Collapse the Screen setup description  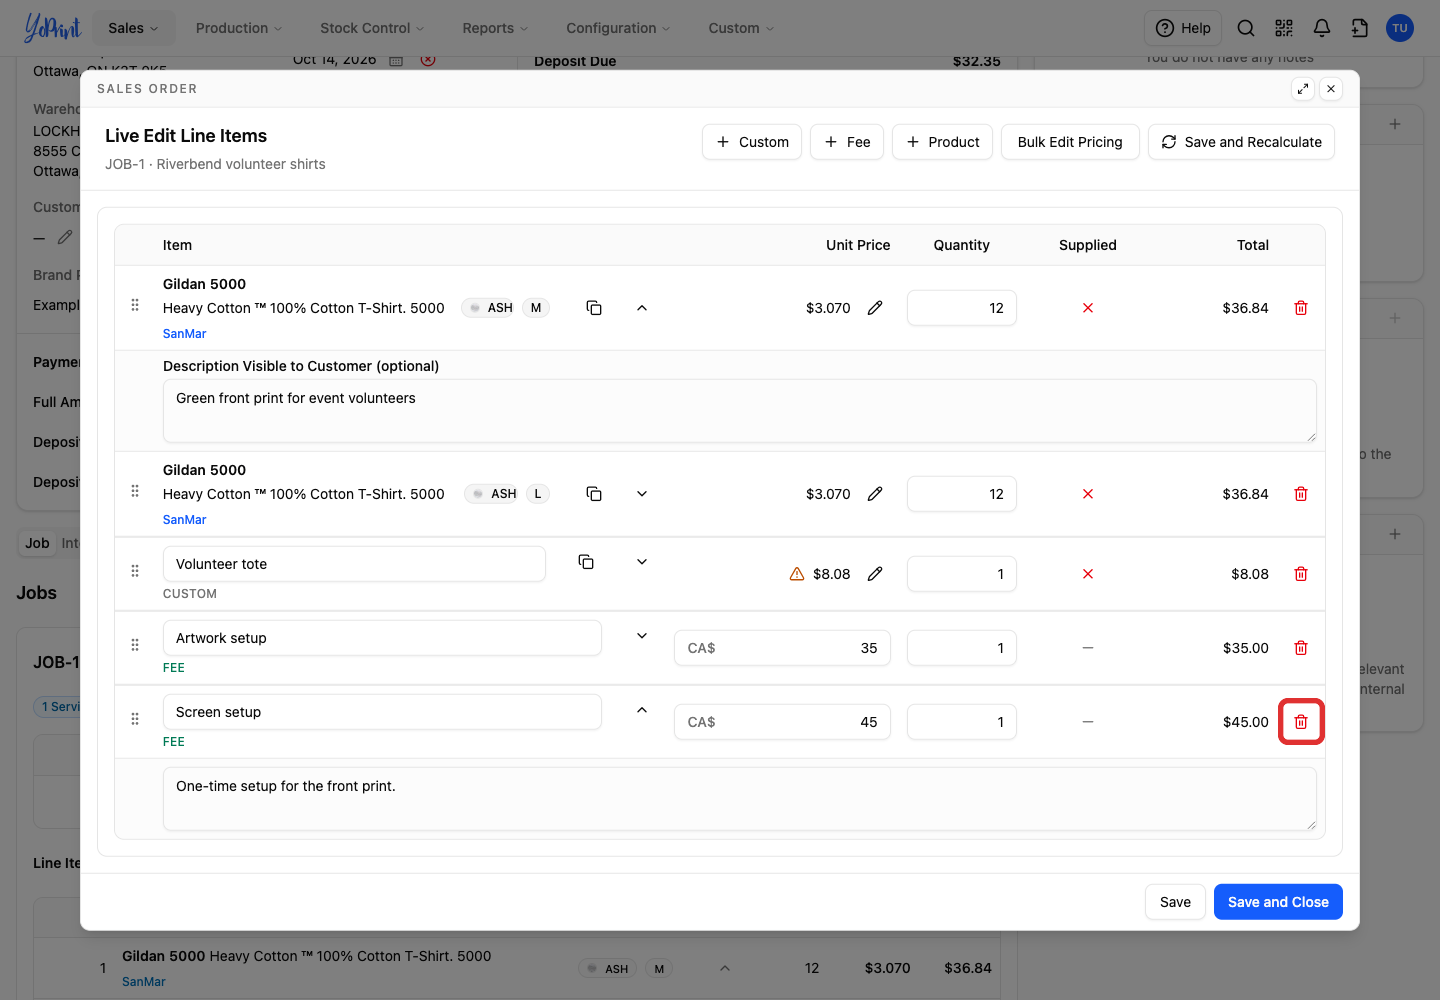point(642,710)
